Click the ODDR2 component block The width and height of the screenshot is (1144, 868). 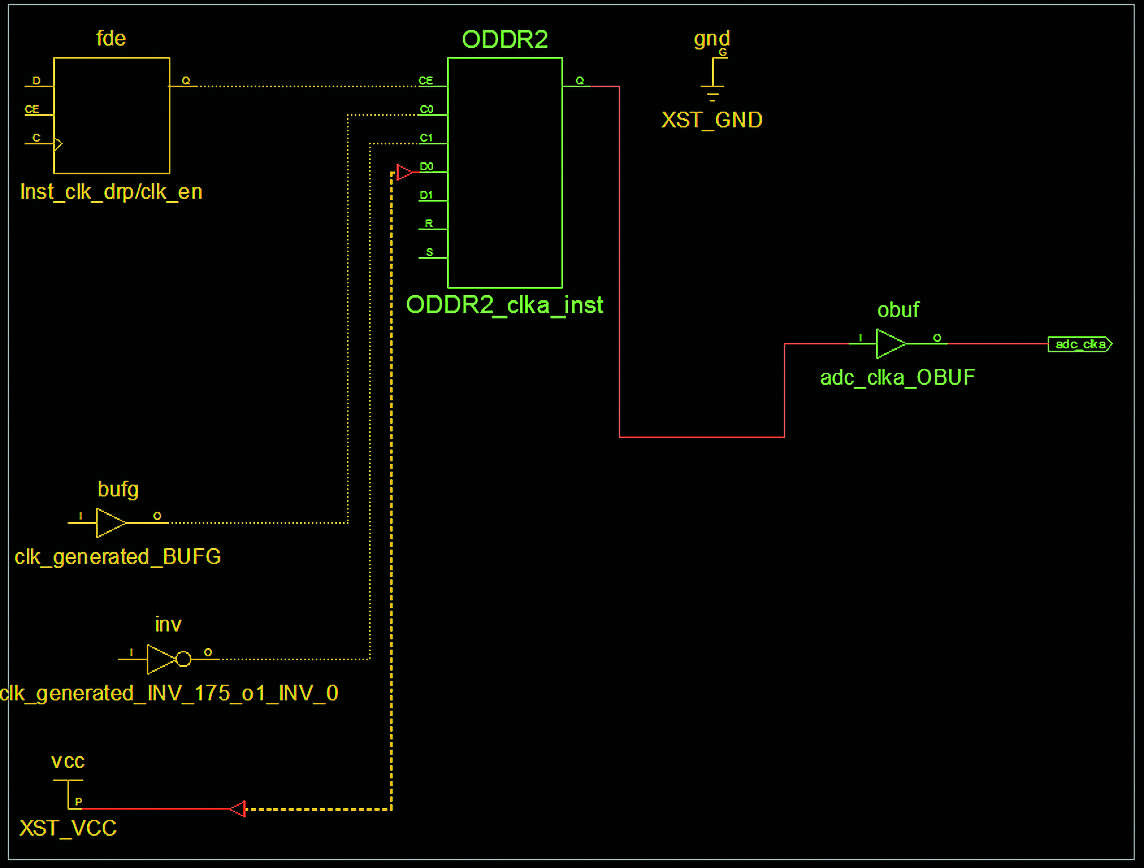504,172
